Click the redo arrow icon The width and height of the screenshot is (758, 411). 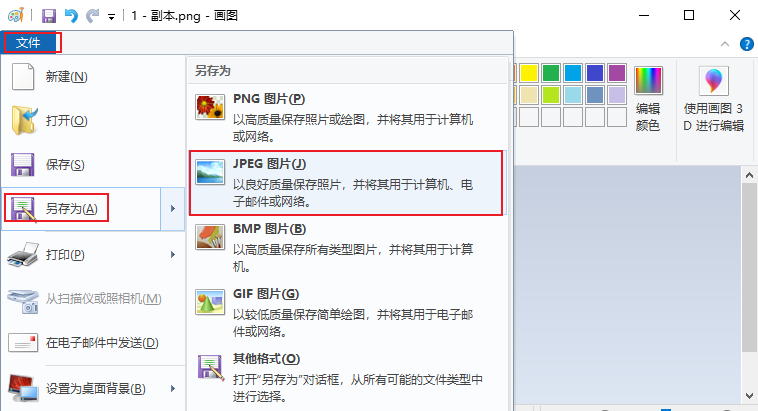pos(92,16)
